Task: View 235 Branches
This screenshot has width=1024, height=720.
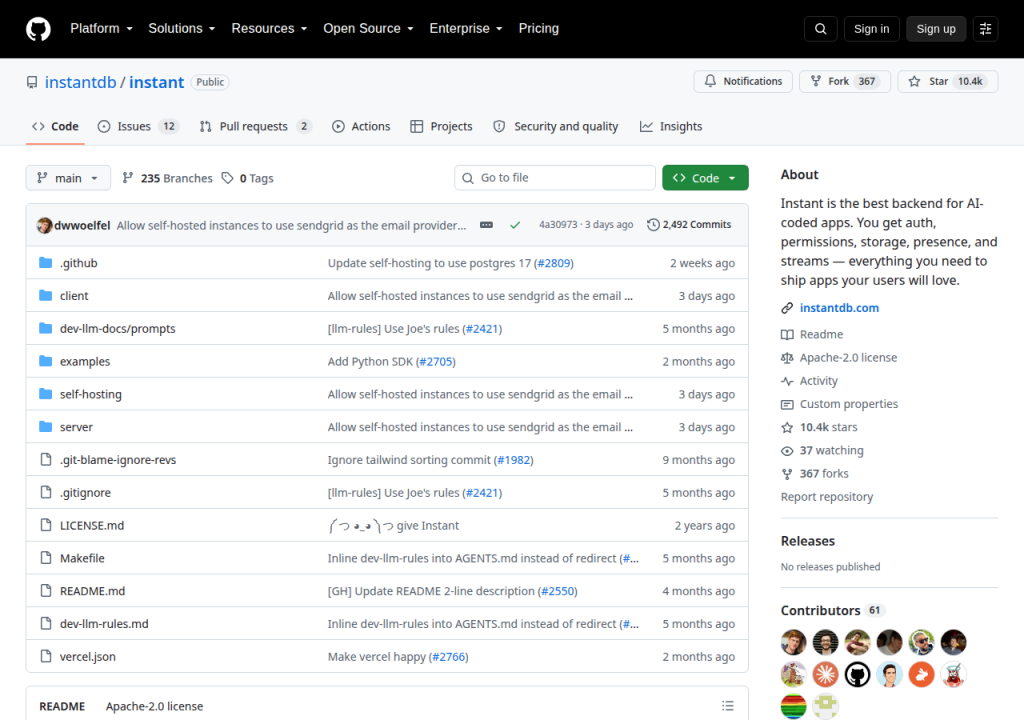Action: click(167, 178)
